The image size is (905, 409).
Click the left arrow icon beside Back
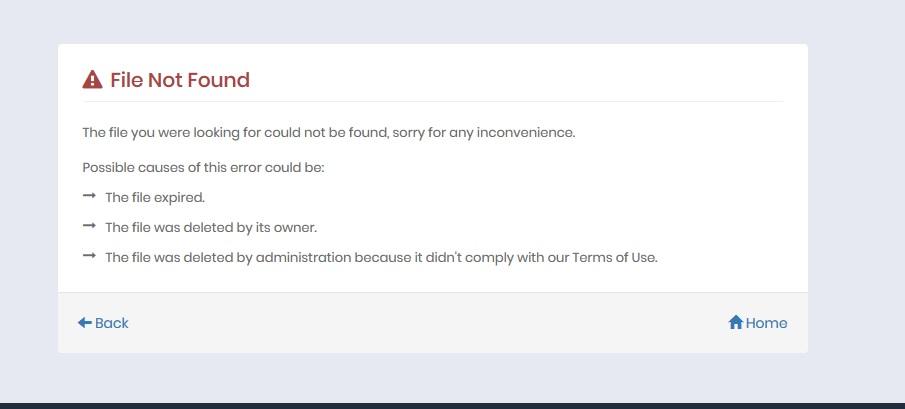pyautogui.click(x=85, y=322)
